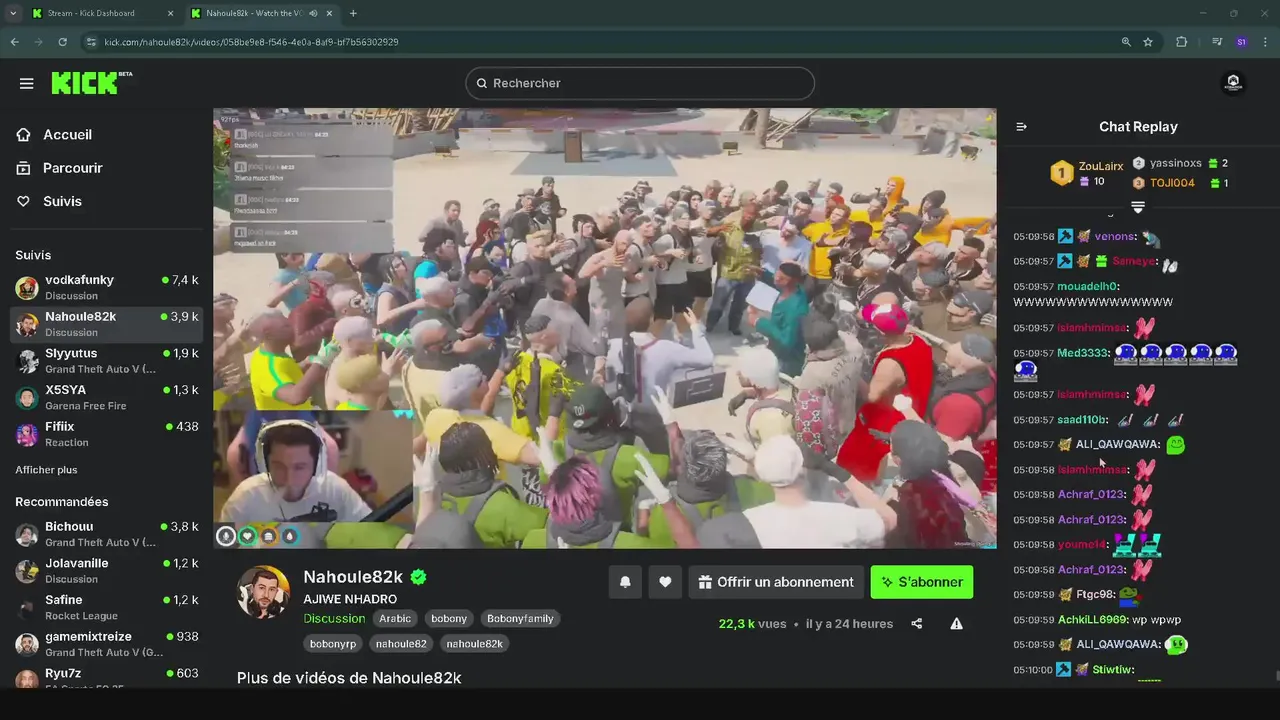Viewport: 1280px width, 720px height.
Task: Open the browser extensions icon
Action: click(1182, 42)
